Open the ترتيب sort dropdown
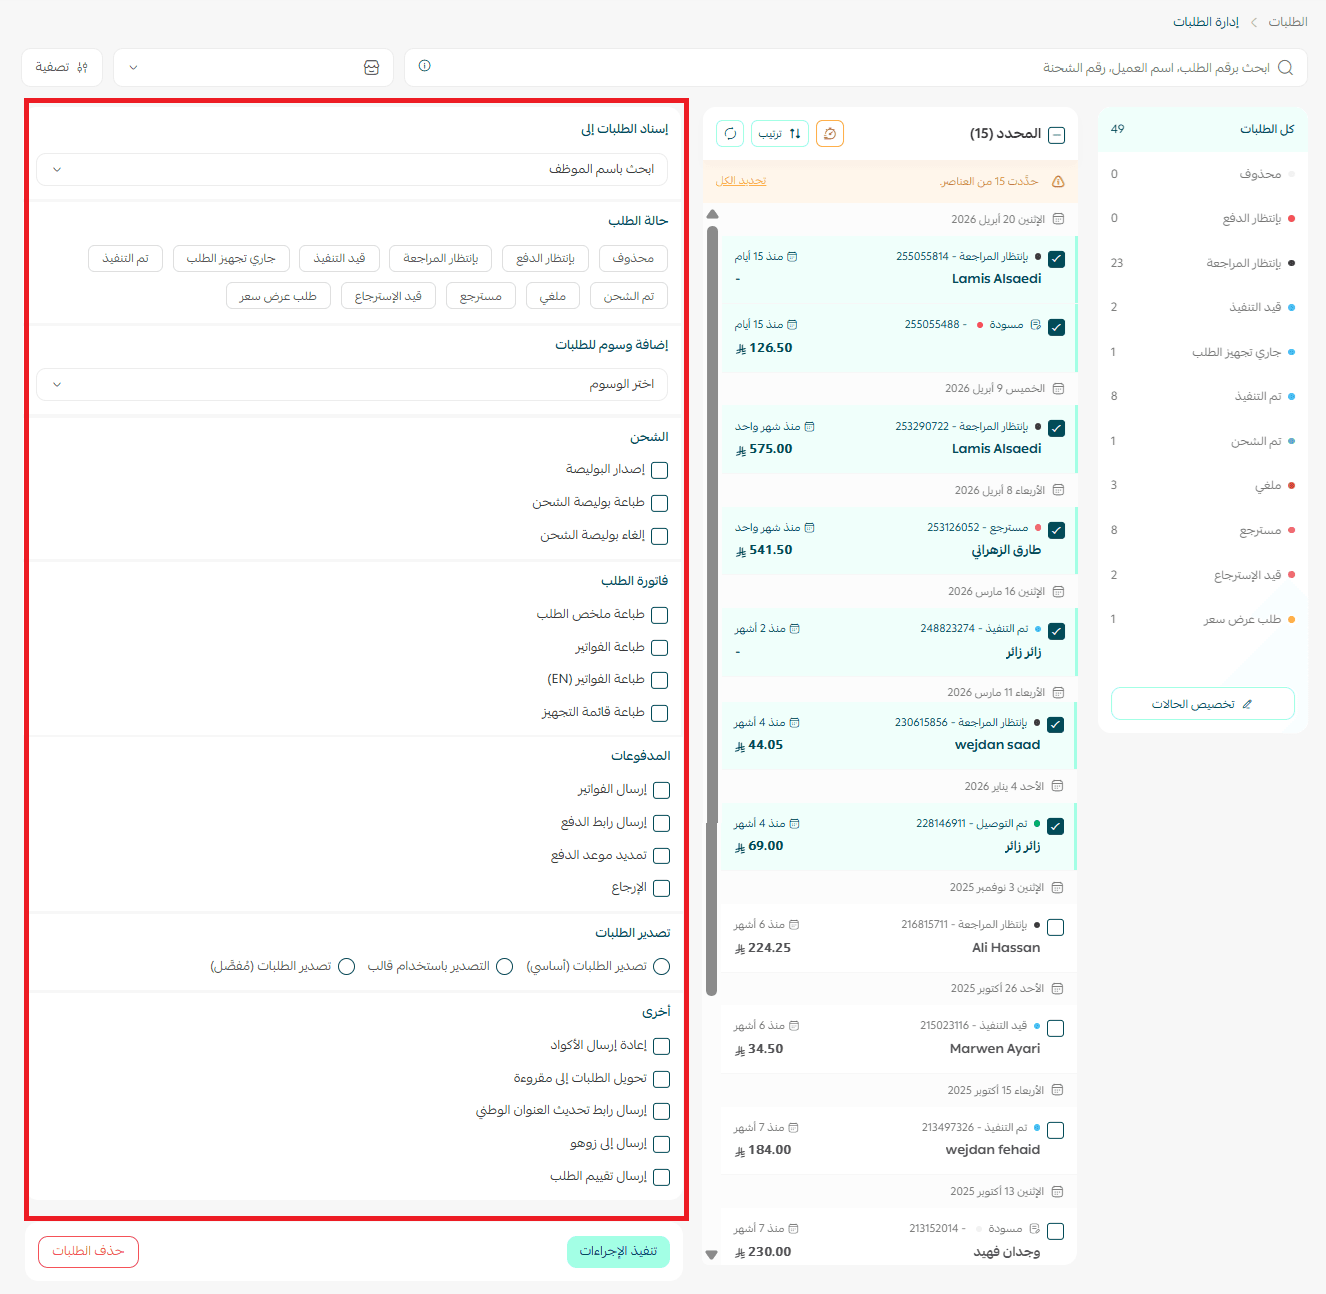 point(780,133)
